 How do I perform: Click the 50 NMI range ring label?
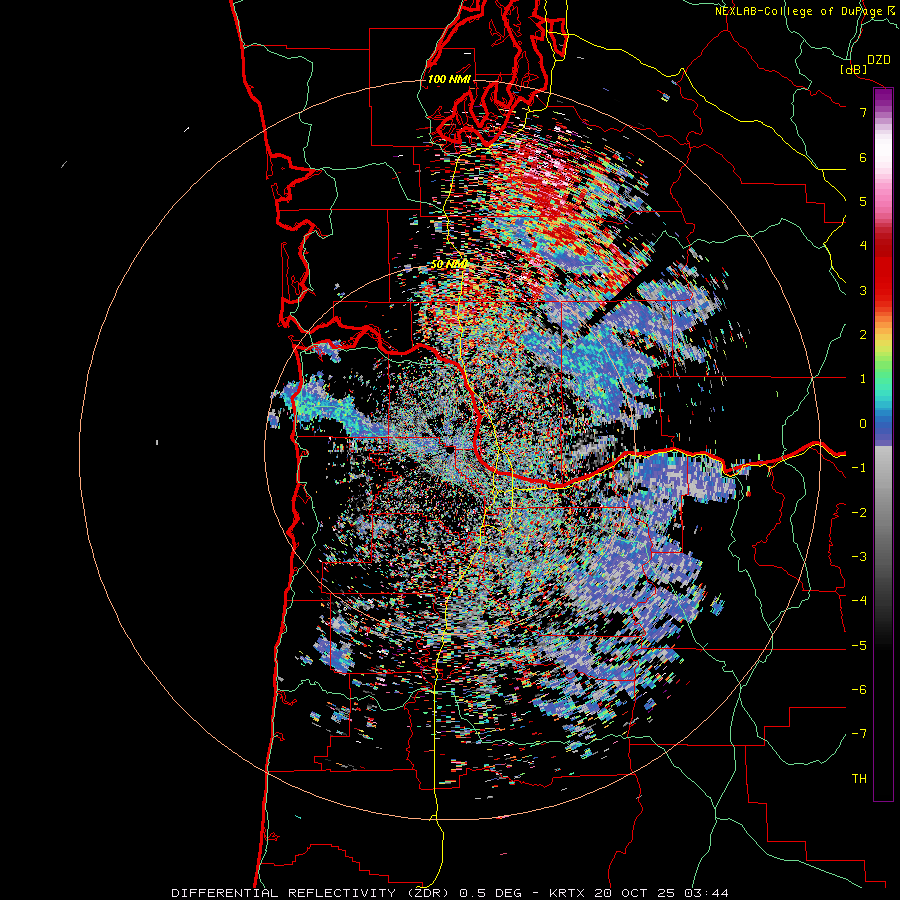tap(449, 264)
